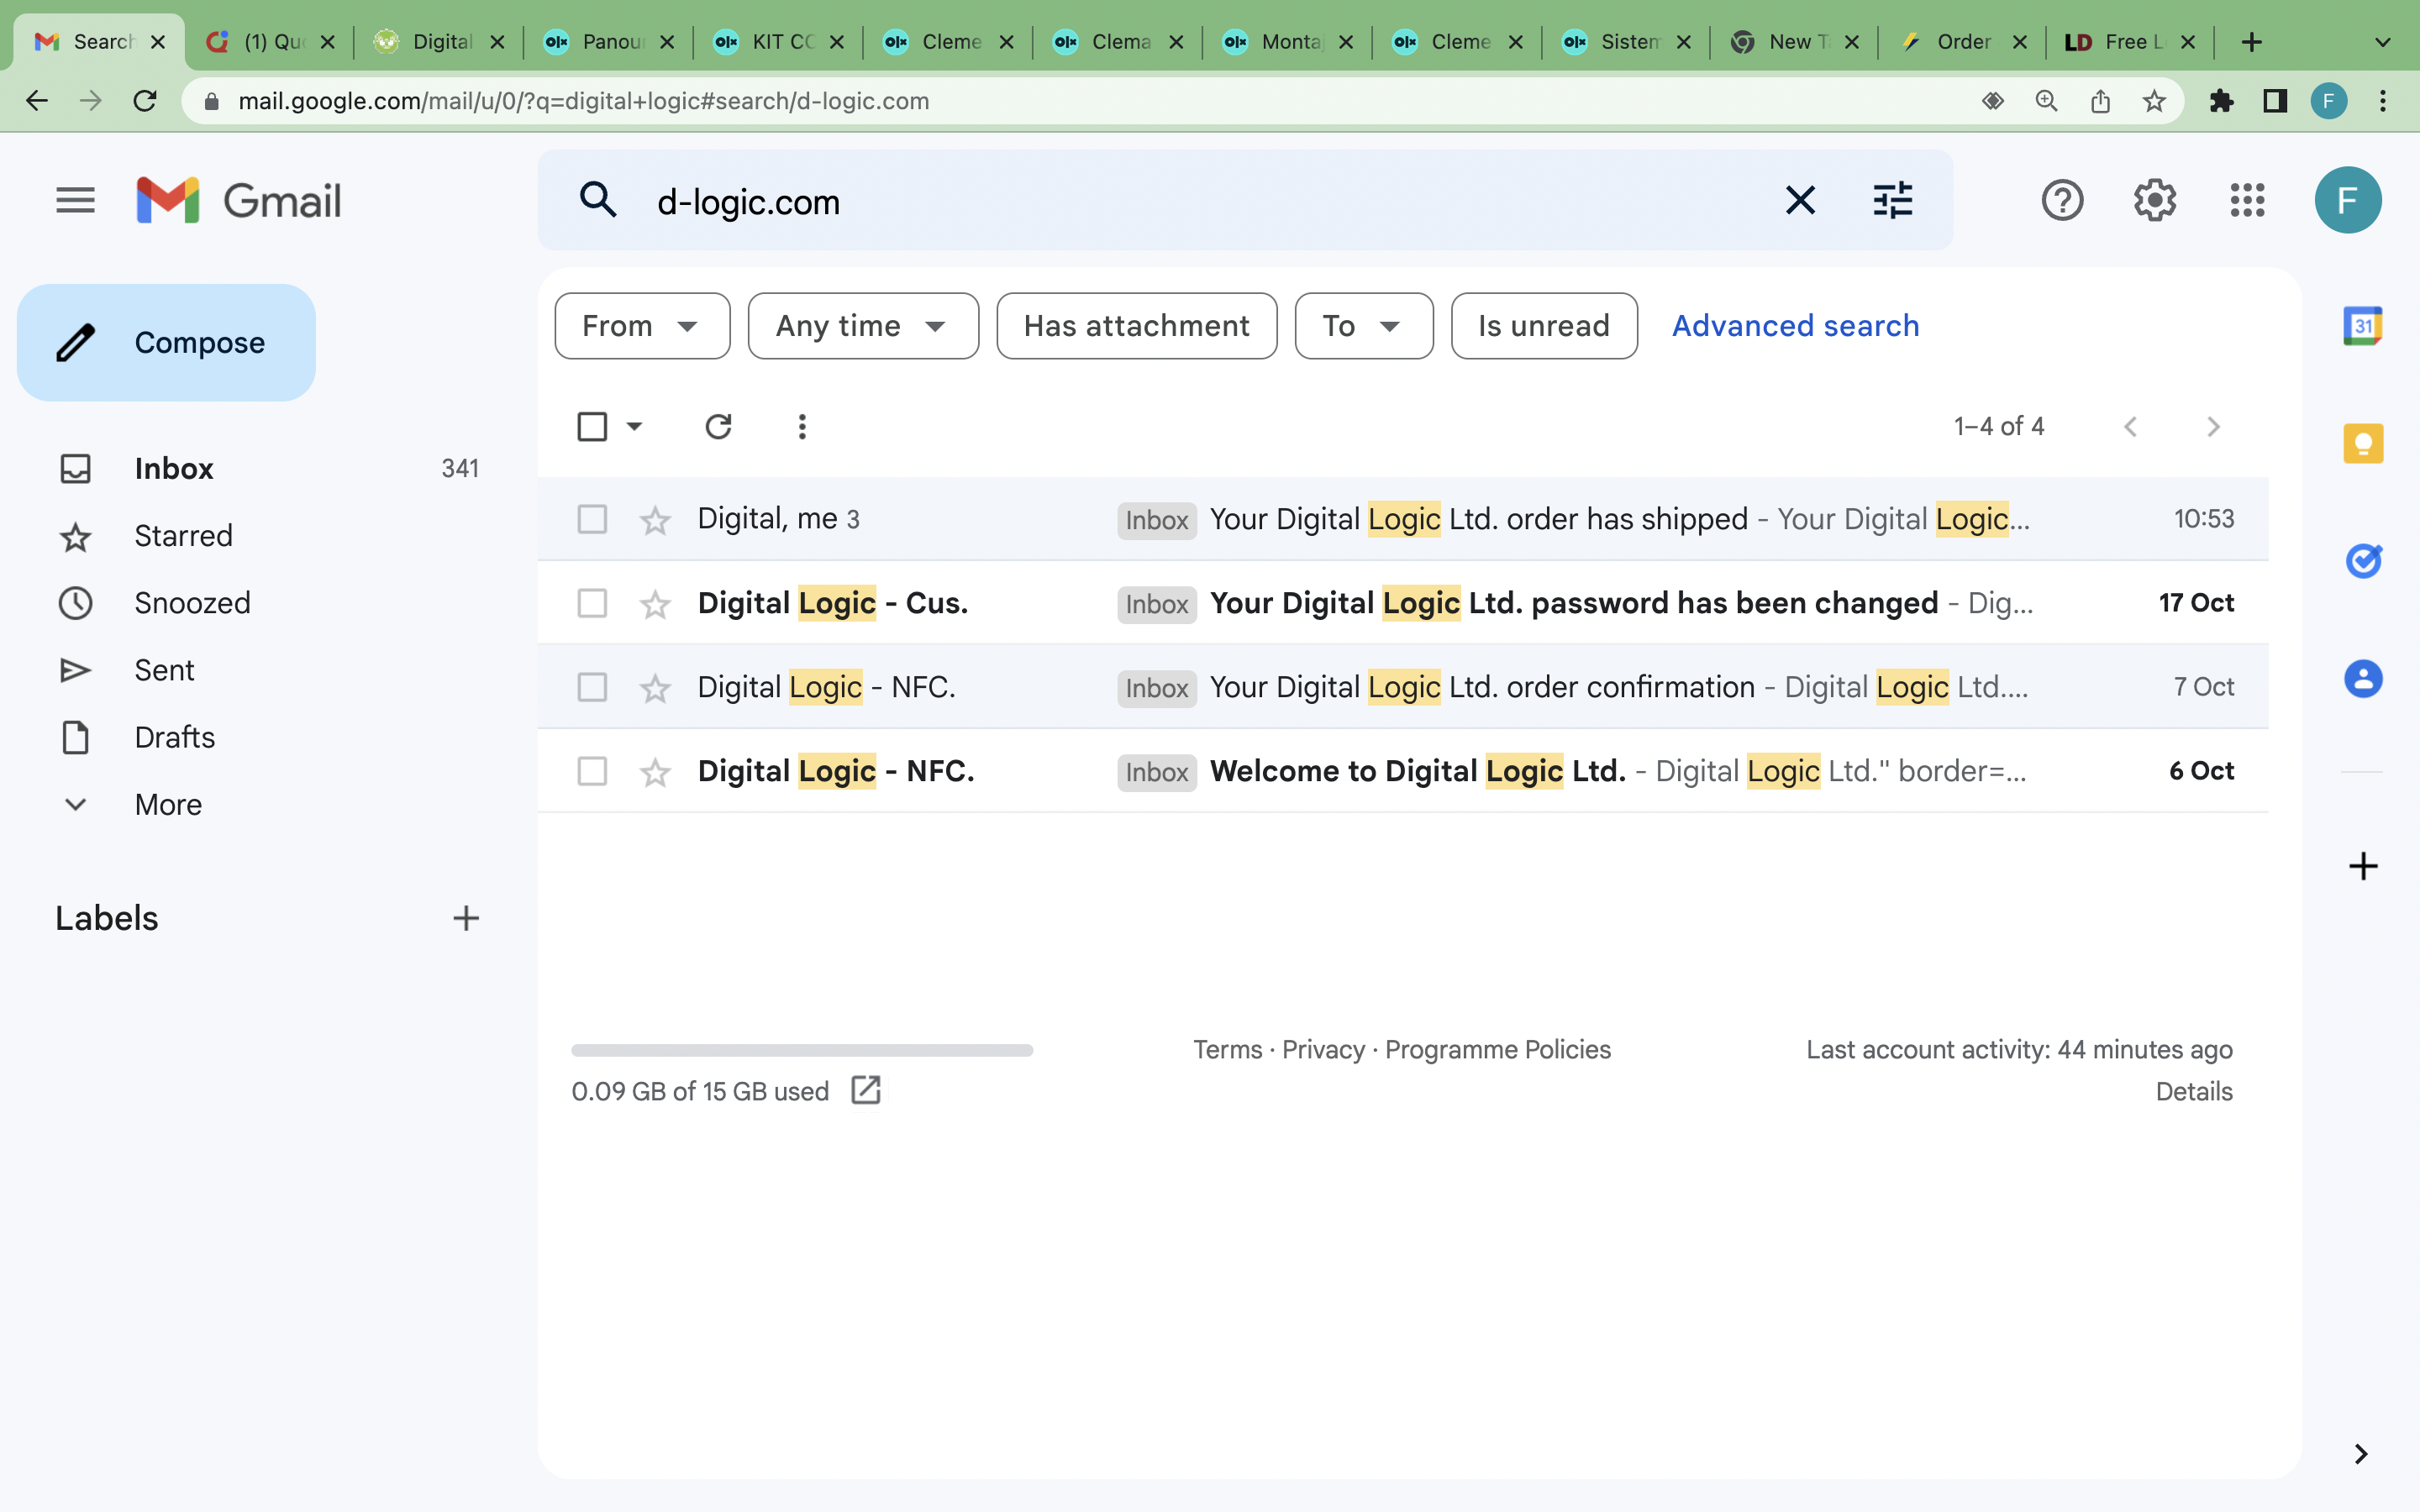This screenshot has width=2420, height=1512.
Task: Open the Drafts folder
Action: [174, 737]
